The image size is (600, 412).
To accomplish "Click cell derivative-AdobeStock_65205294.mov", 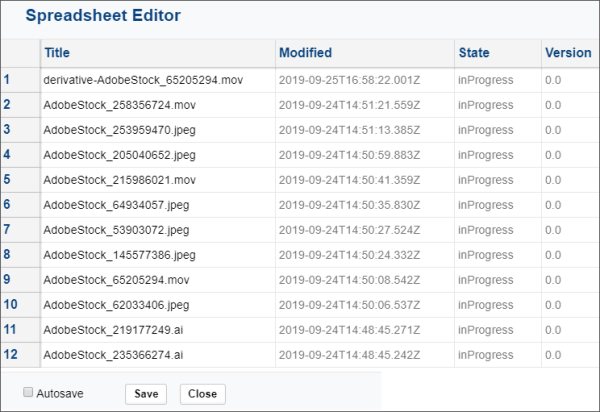I will click(158, 80).
